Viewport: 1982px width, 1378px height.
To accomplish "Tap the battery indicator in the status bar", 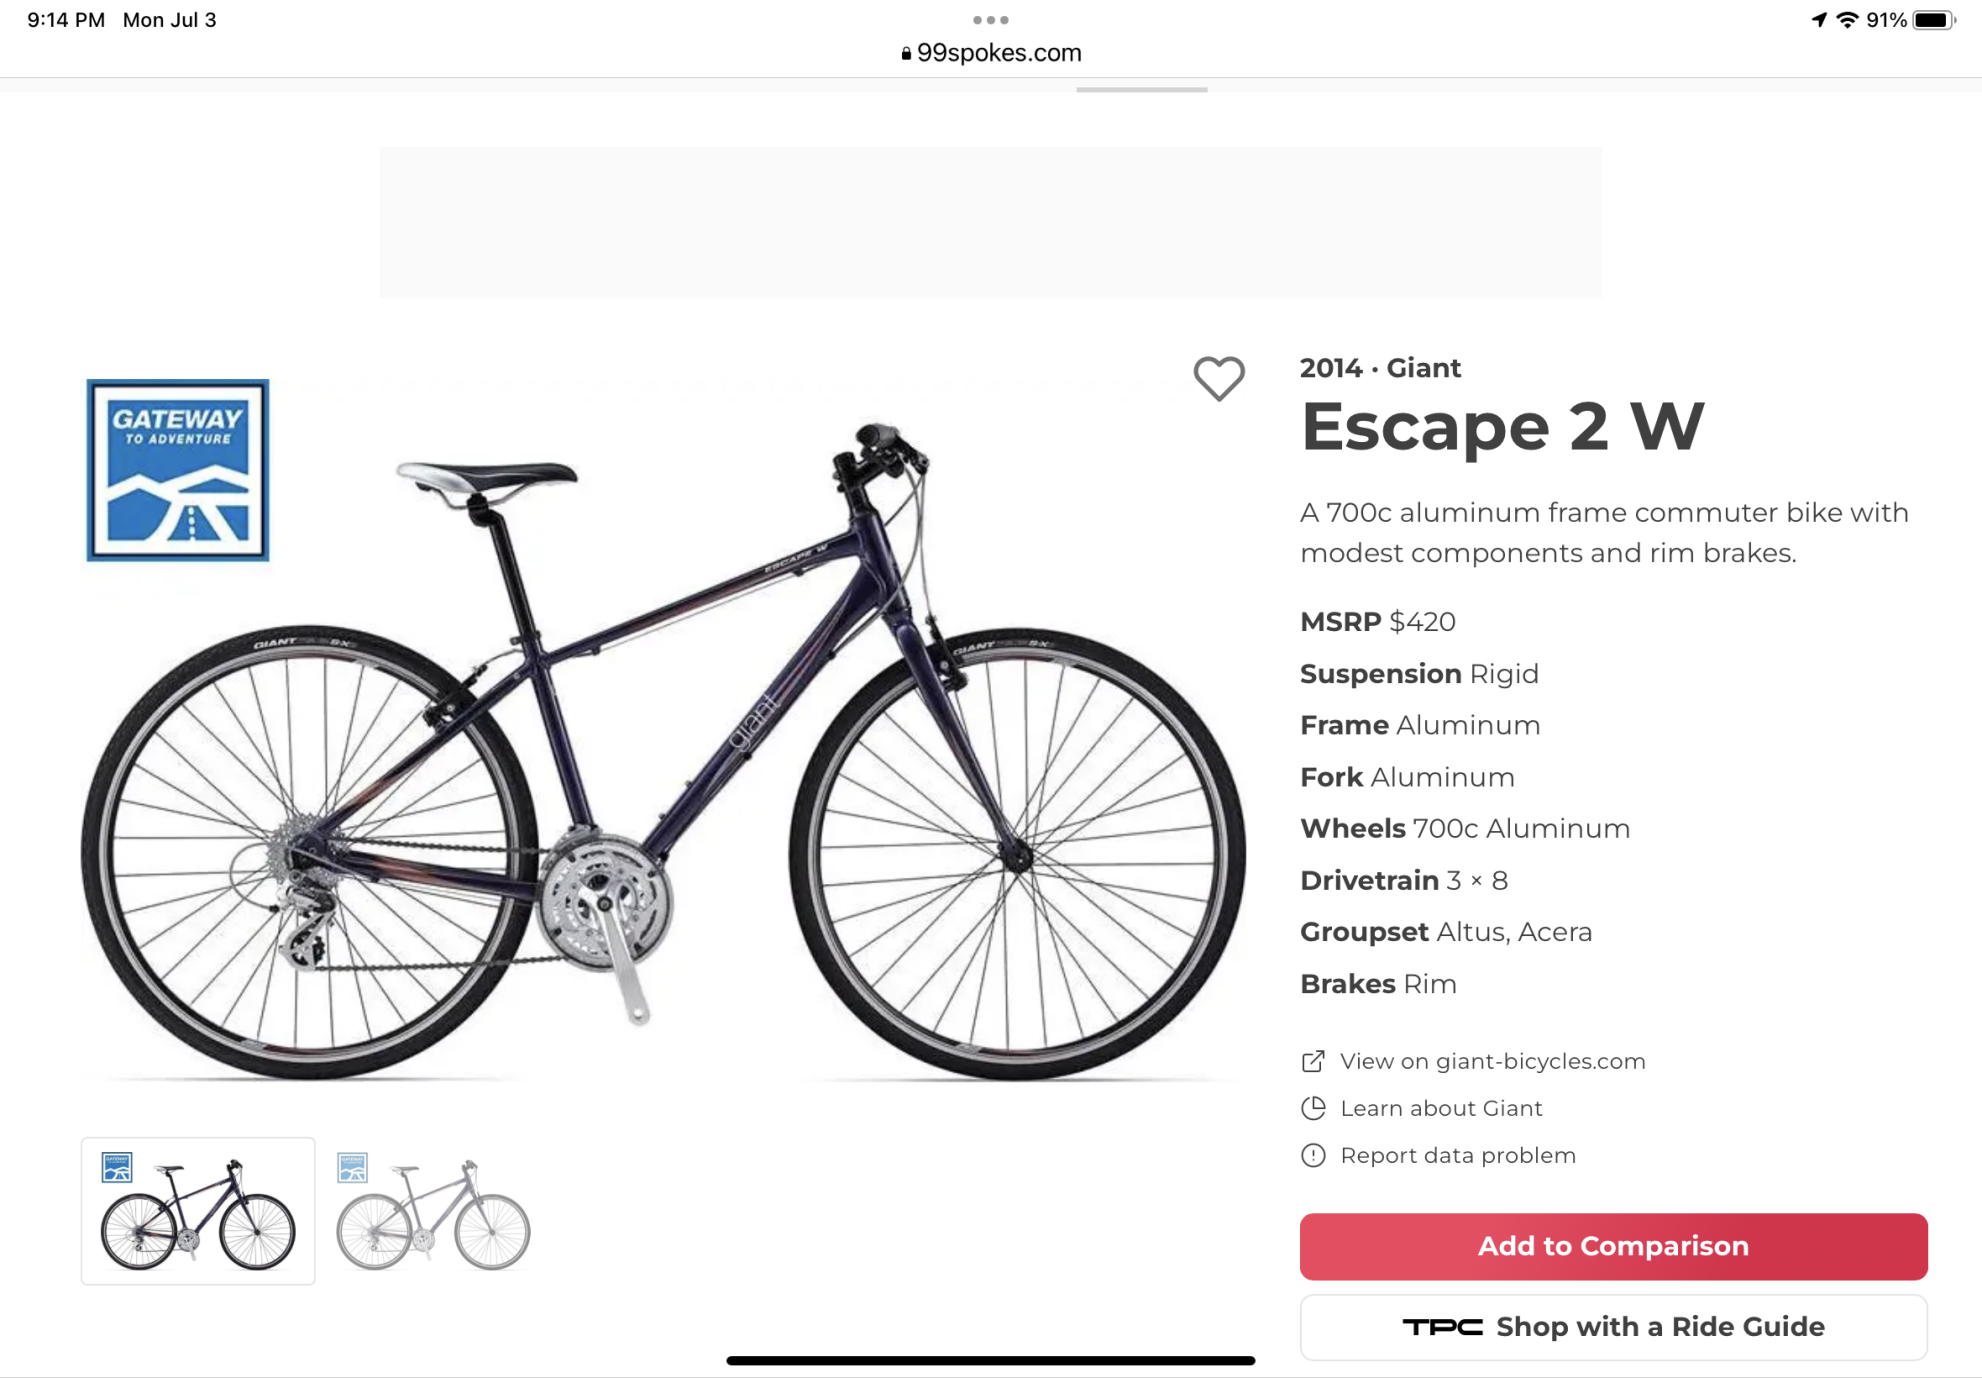I will click(1930, 18).
